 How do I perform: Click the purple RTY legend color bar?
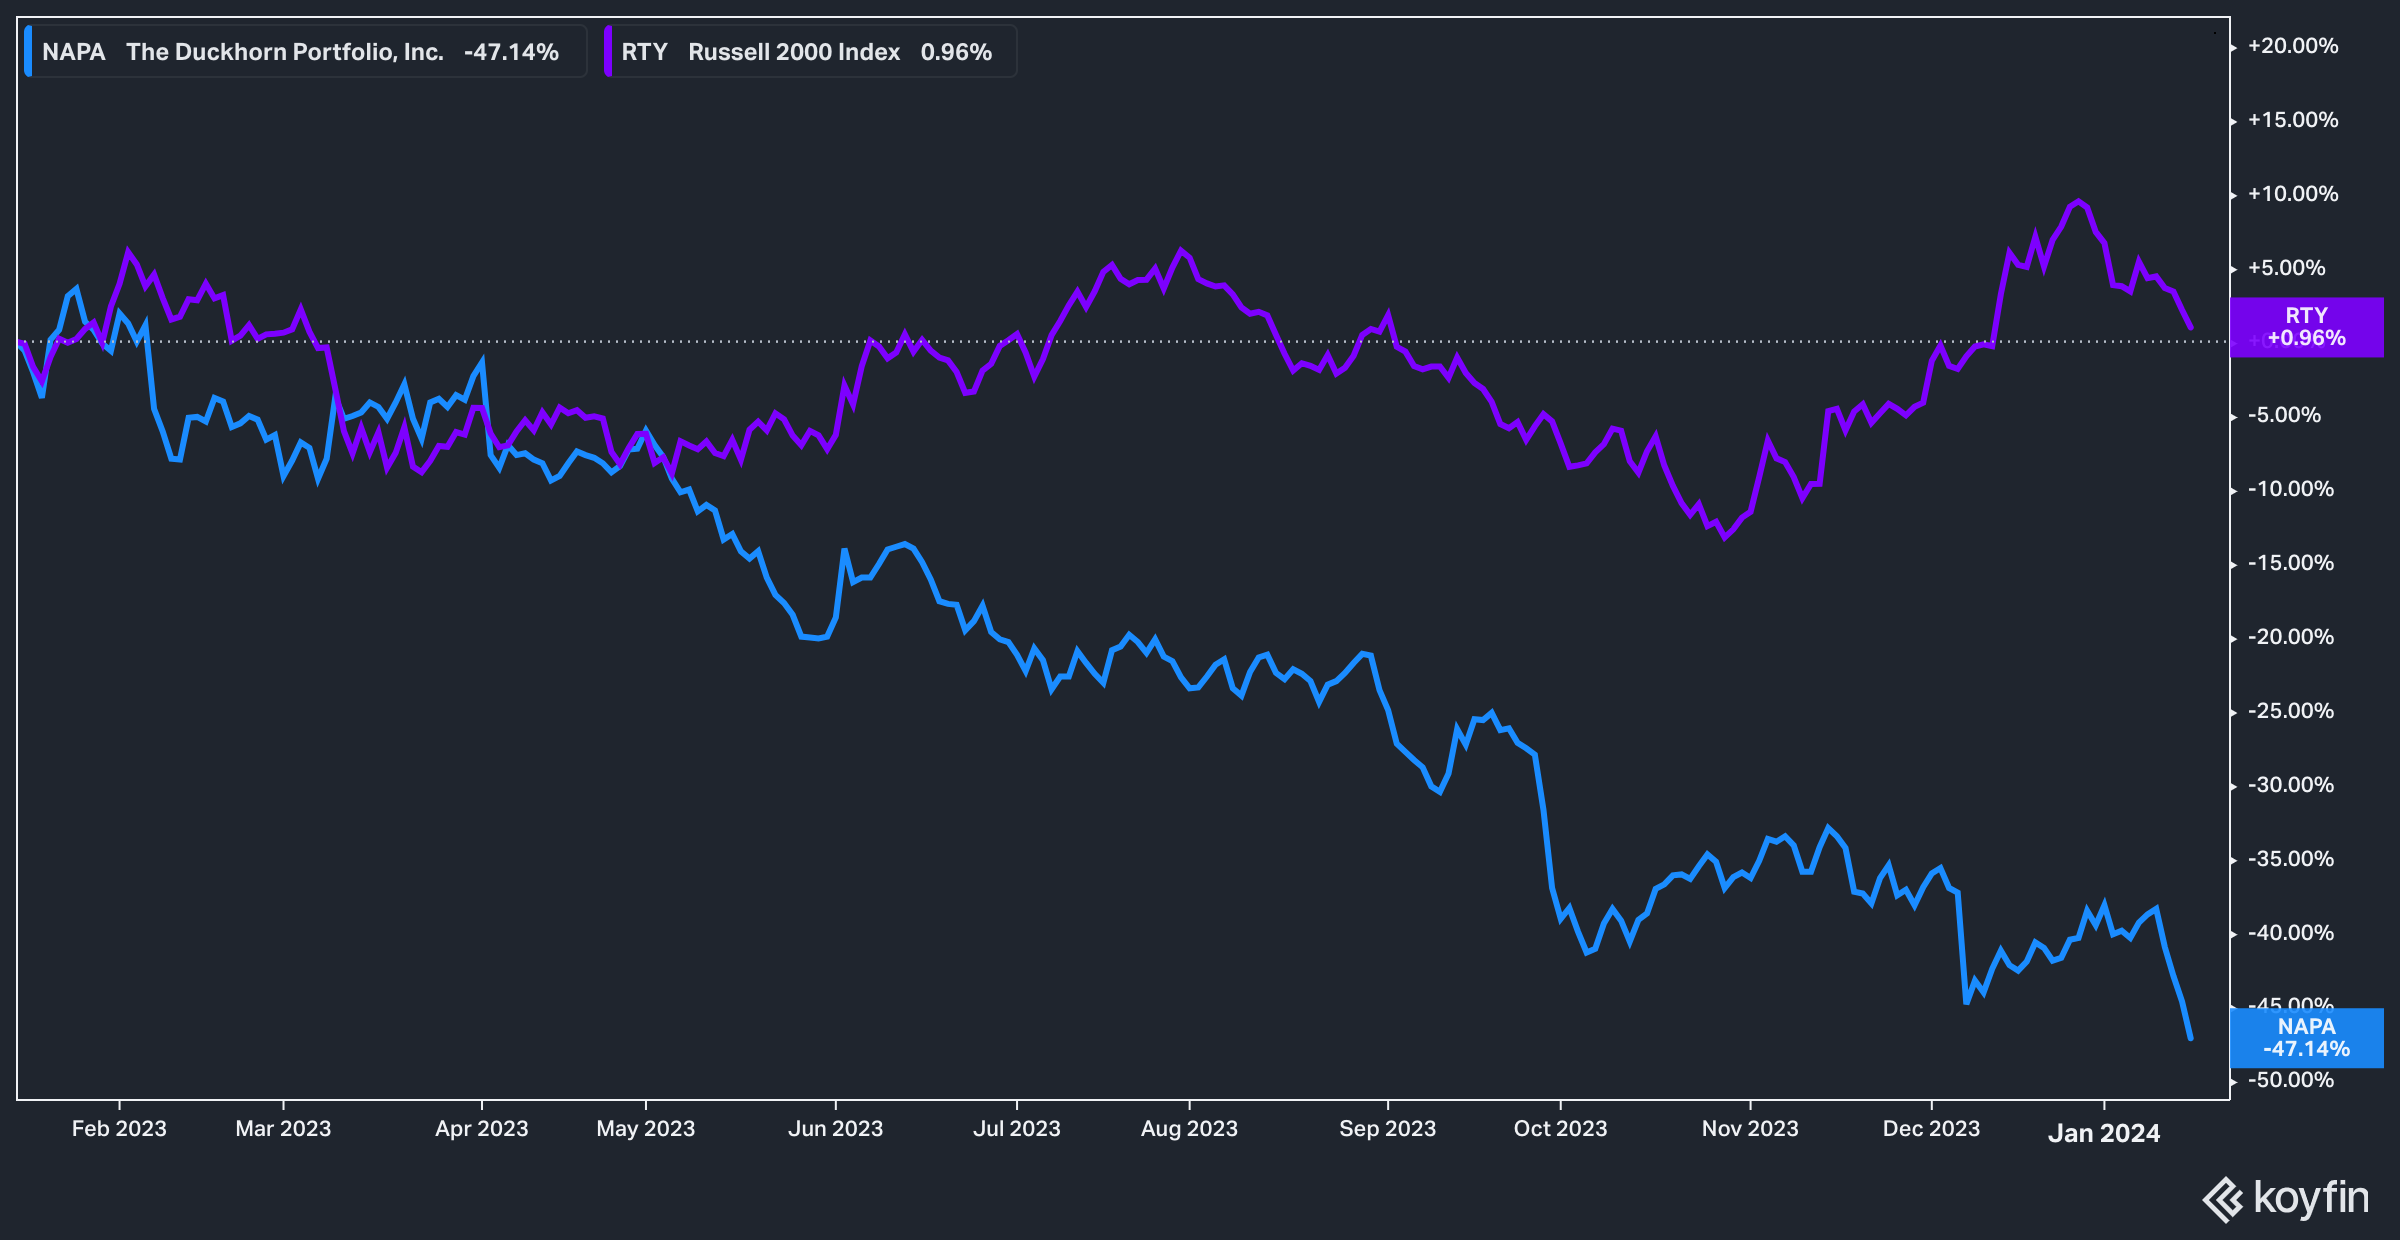608,51
